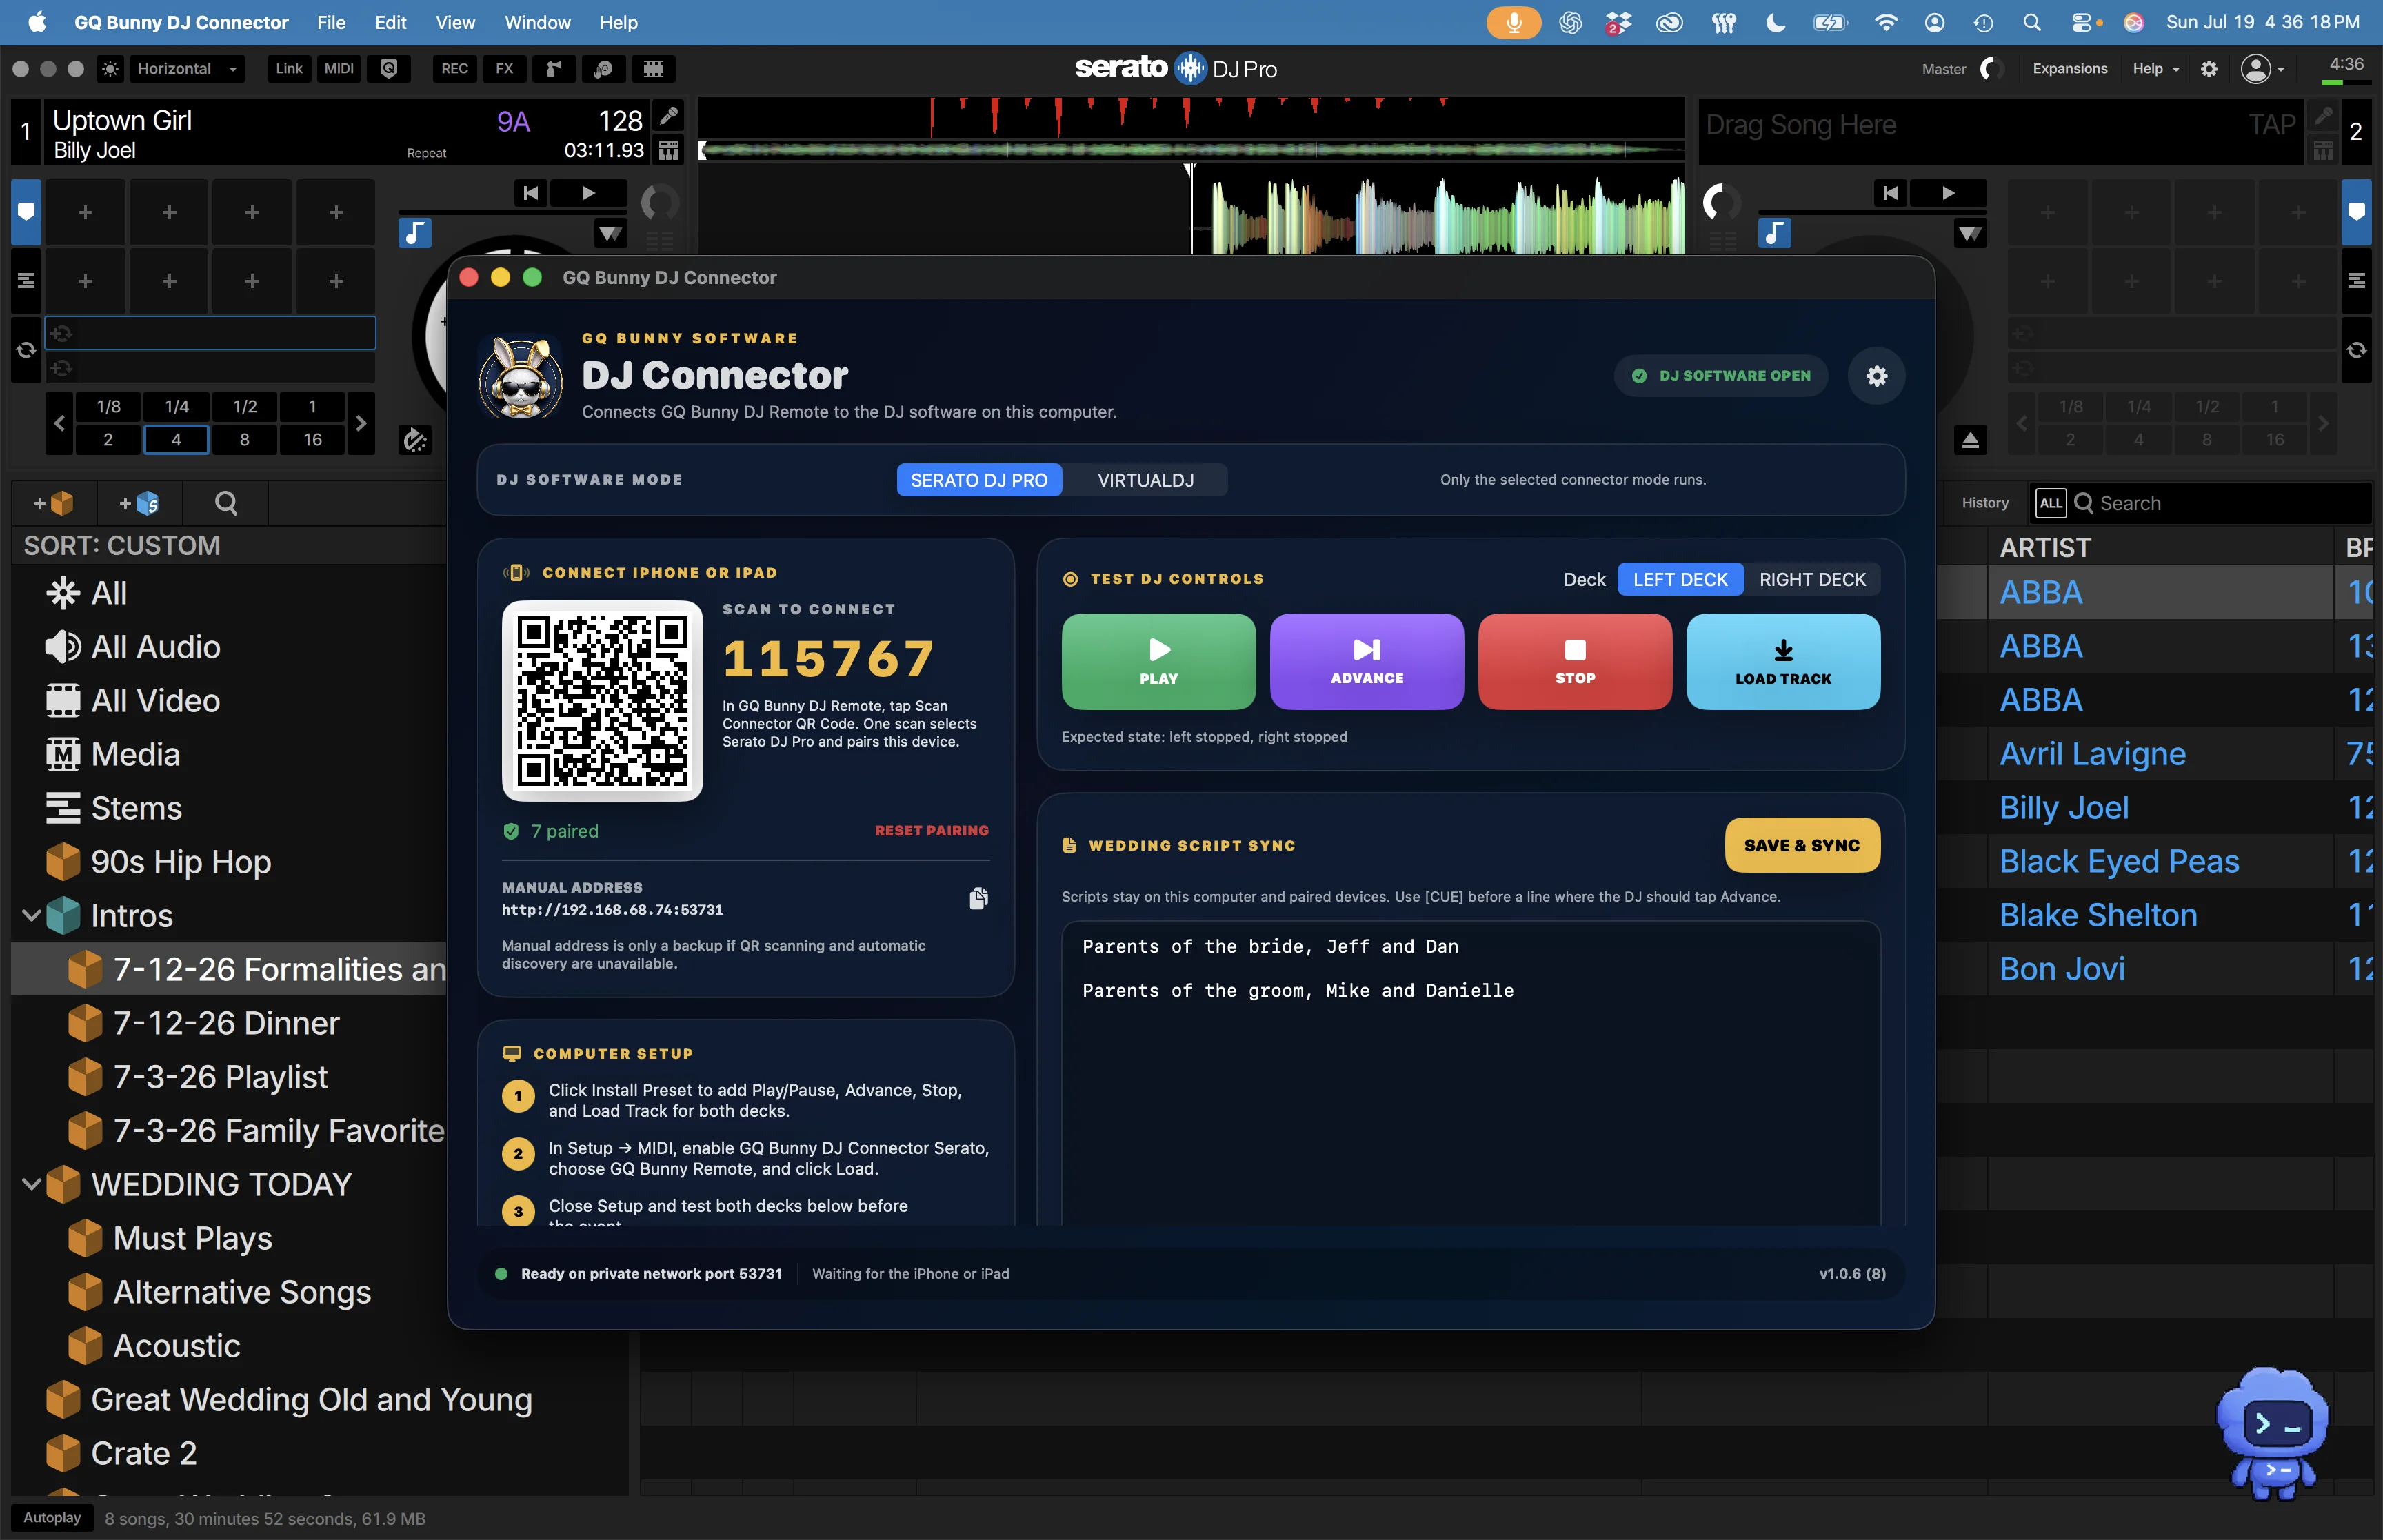
Task: Open the History tab in Serato
Action: [x=1985, y=503]
